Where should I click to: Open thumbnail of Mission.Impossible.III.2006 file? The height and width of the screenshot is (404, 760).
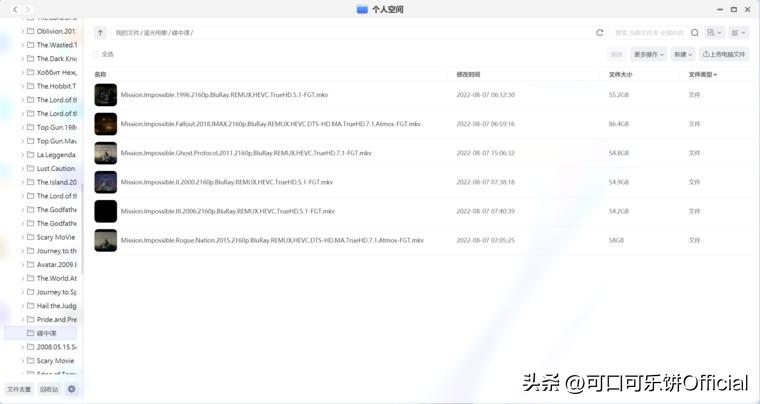pos(106,211)
